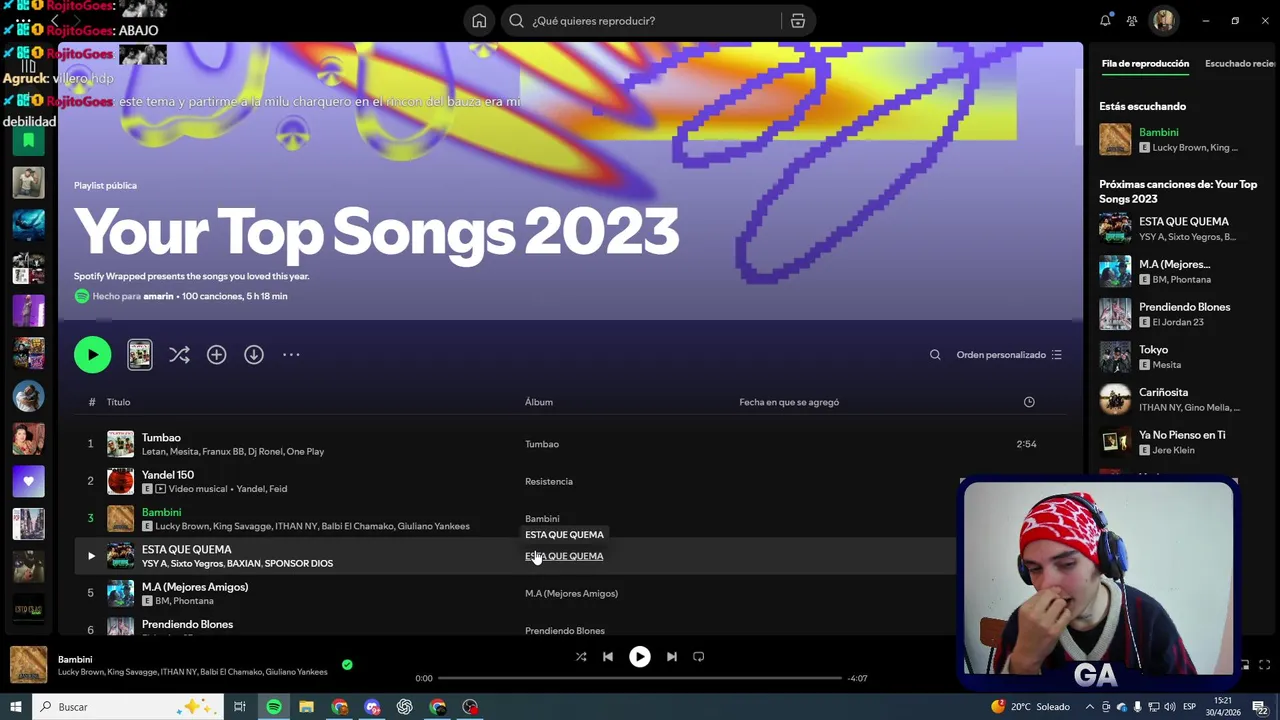Toggle shuffle in player bar
Screen dimensions: 1280x720
point(581,657)
